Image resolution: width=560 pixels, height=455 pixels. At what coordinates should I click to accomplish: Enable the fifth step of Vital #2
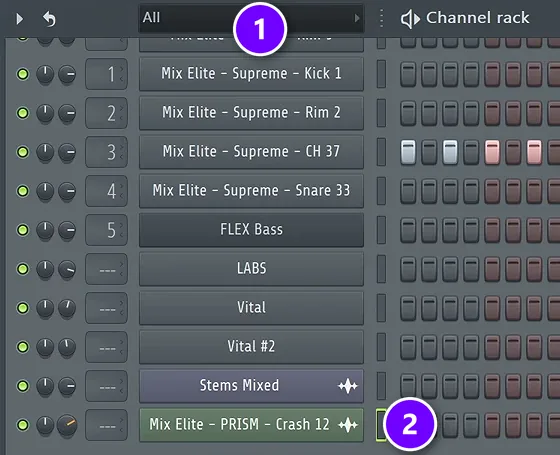(x=492, y=347)
